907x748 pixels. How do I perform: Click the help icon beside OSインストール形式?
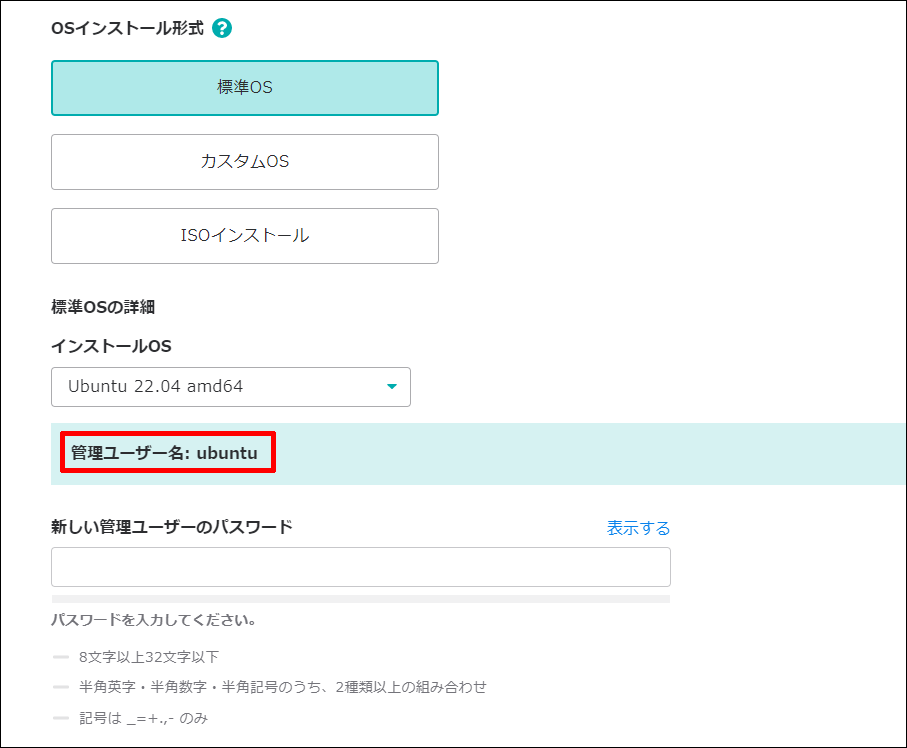(x=222, y=28)
